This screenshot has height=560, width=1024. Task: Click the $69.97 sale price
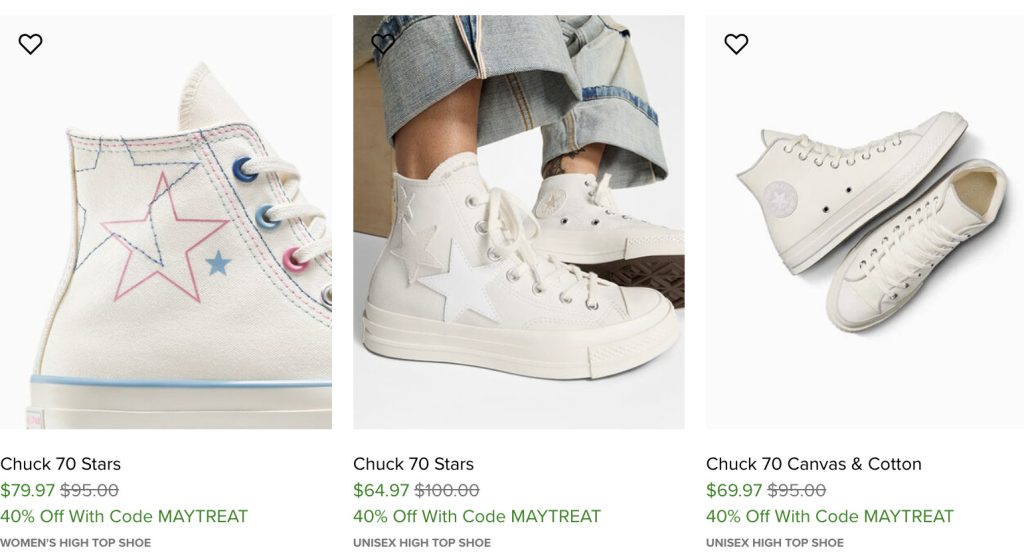[x=734, y=490]
